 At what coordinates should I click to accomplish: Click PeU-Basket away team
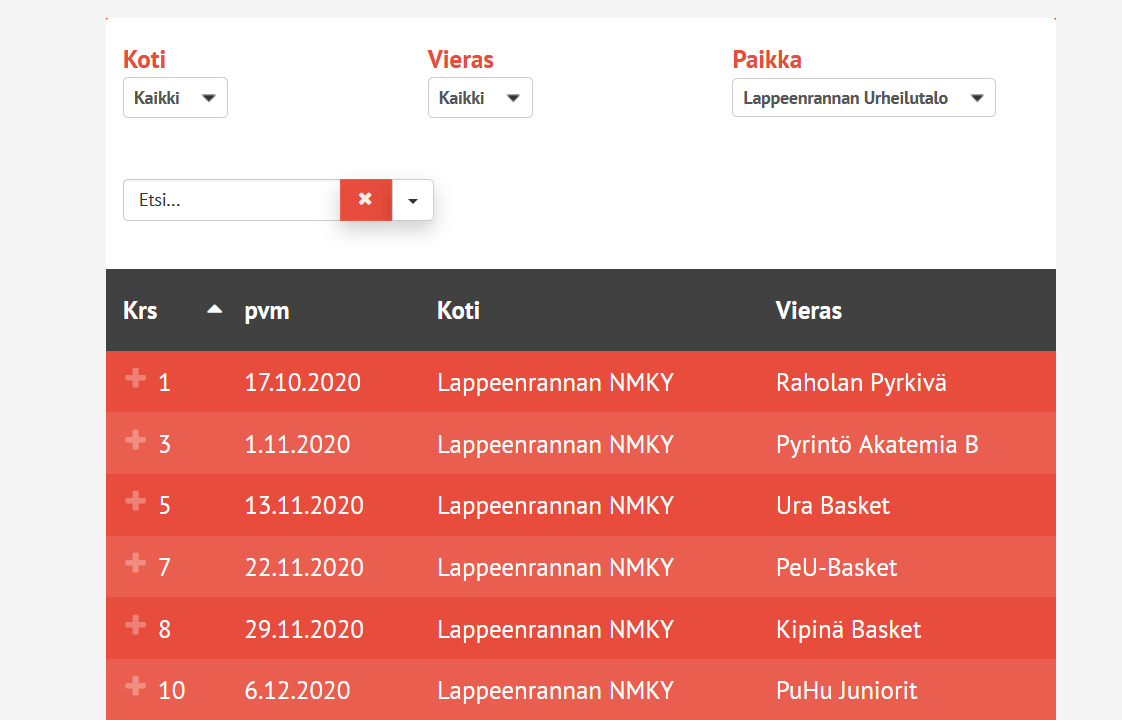tap(836, 568)
